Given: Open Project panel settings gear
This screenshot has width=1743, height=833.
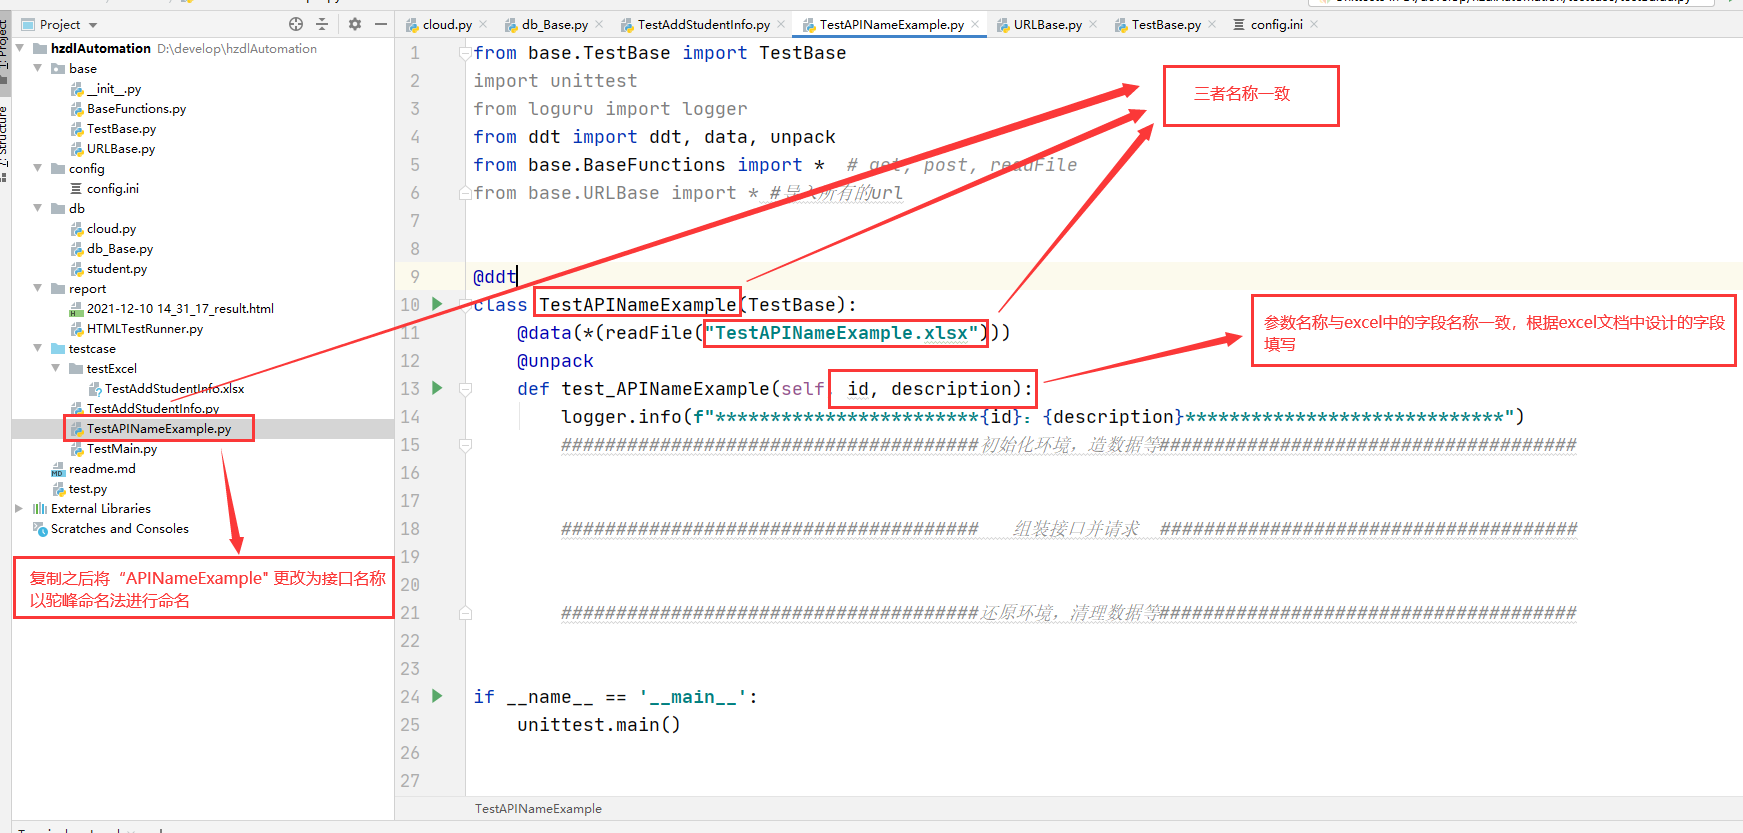Looking at the screenshot, I should [x=355, y=24].
